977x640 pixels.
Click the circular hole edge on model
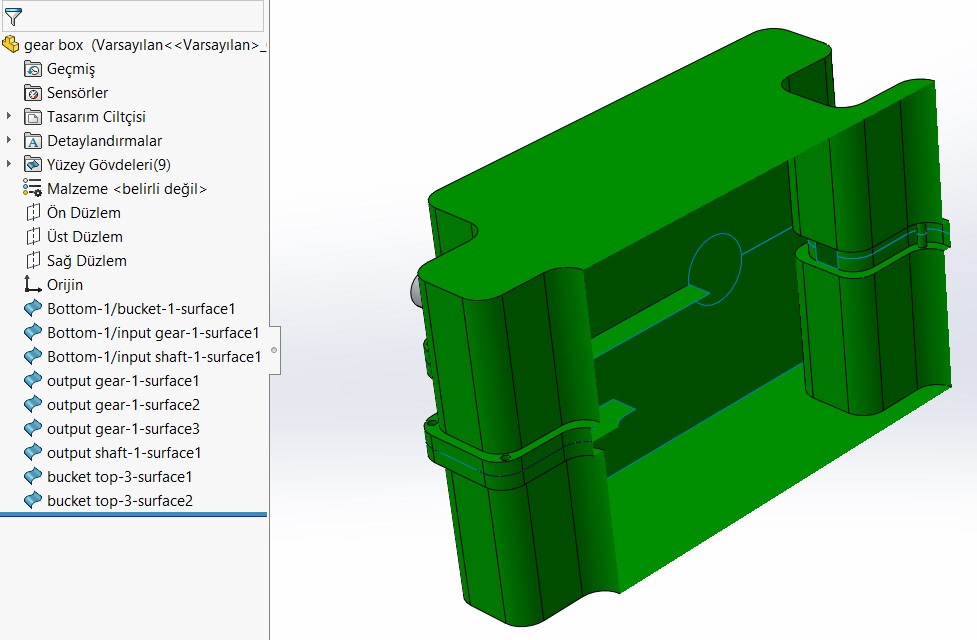click(x=715, y=269)
